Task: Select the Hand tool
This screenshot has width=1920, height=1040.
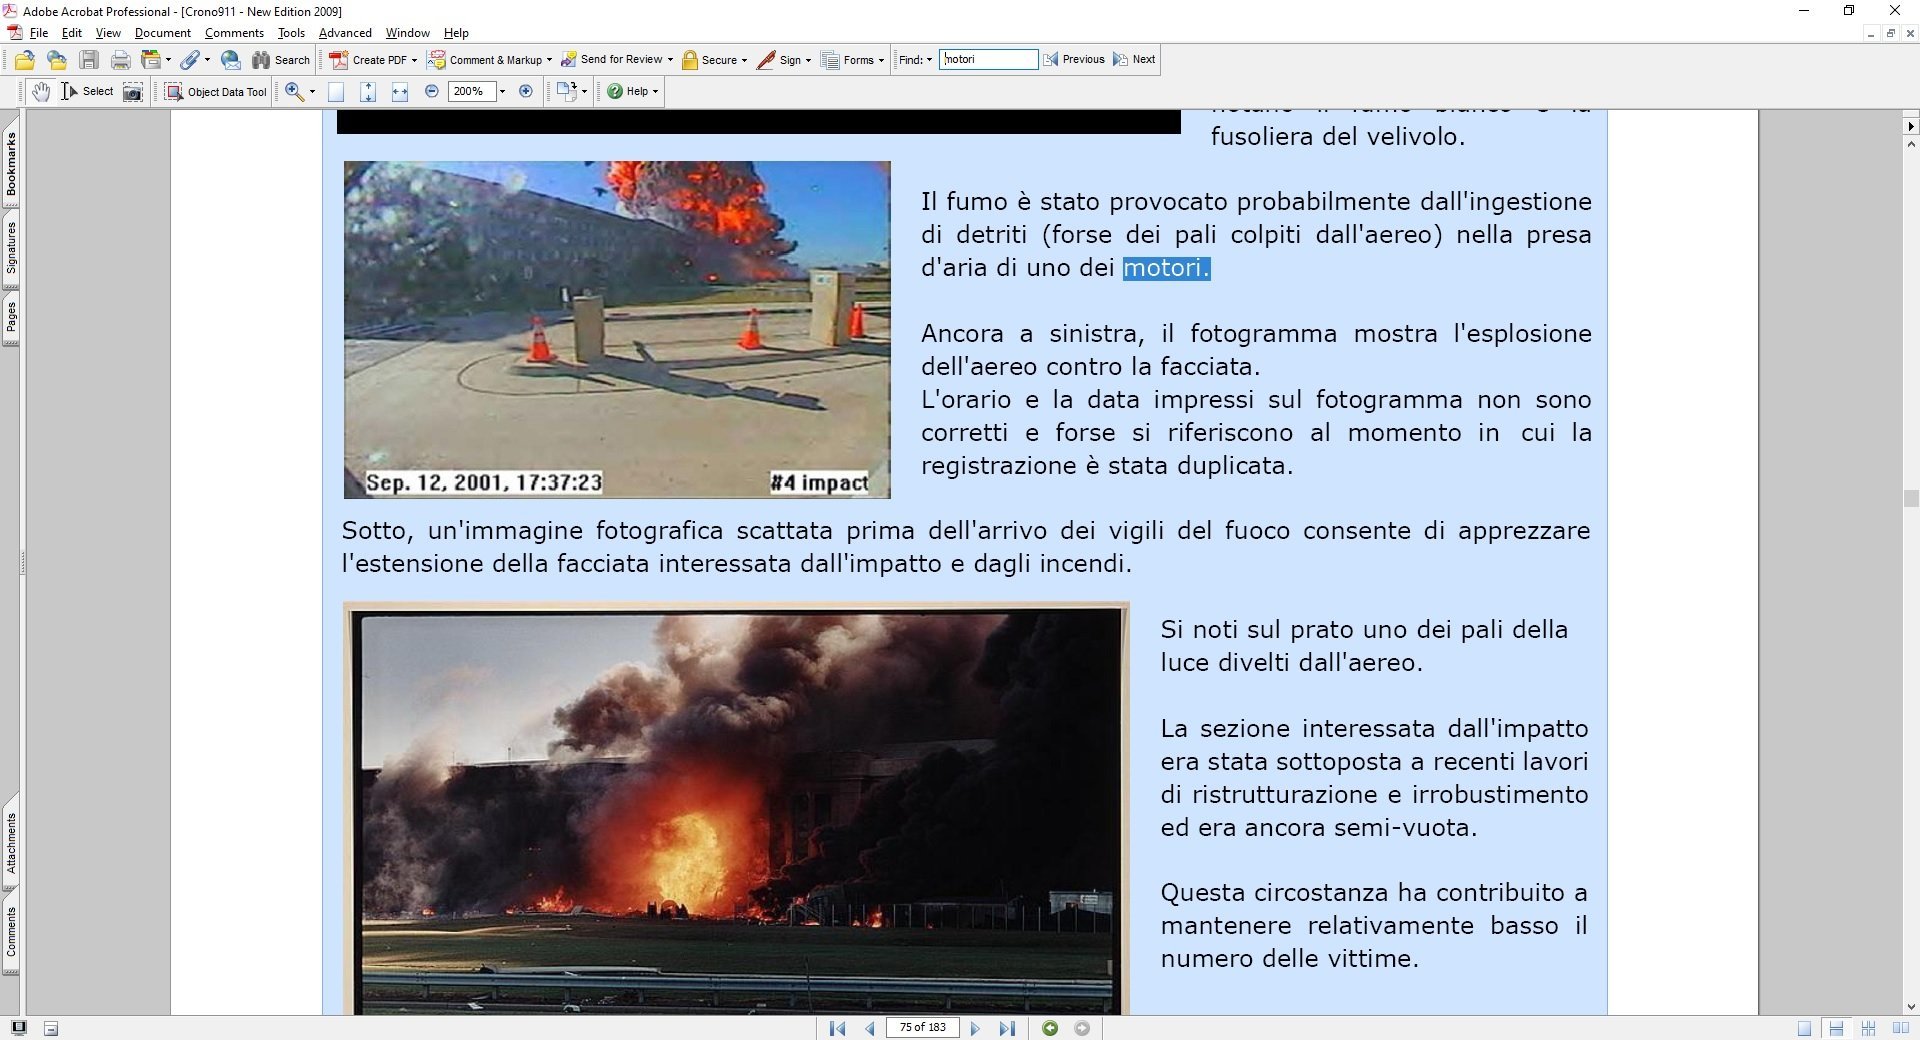Action: (40, 92)
